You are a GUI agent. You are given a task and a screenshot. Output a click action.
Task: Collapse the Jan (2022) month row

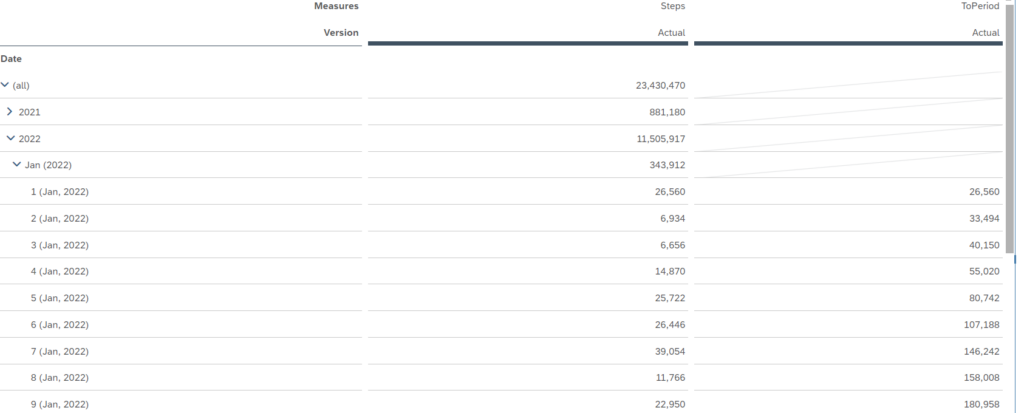click(16, 165)
